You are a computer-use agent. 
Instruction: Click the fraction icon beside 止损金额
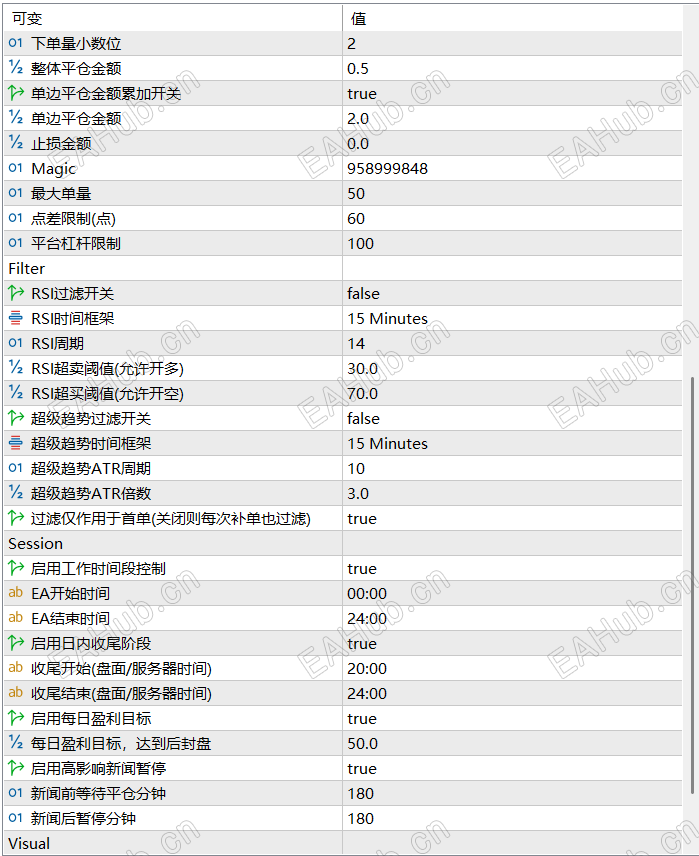(15, 143)
